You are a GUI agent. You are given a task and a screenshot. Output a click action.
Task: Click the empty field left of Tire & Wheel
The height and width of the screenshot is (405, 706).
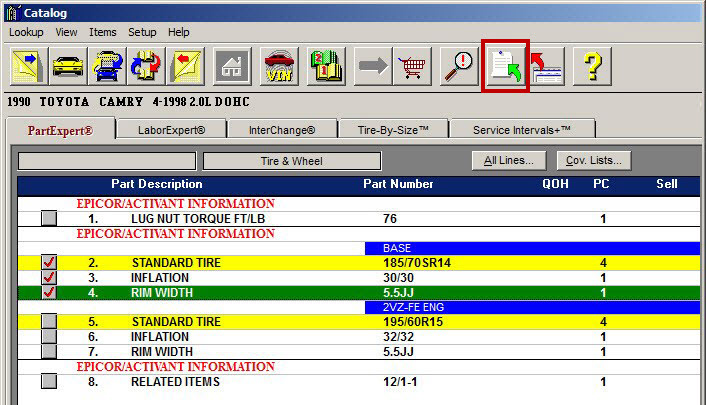point(107,161)
